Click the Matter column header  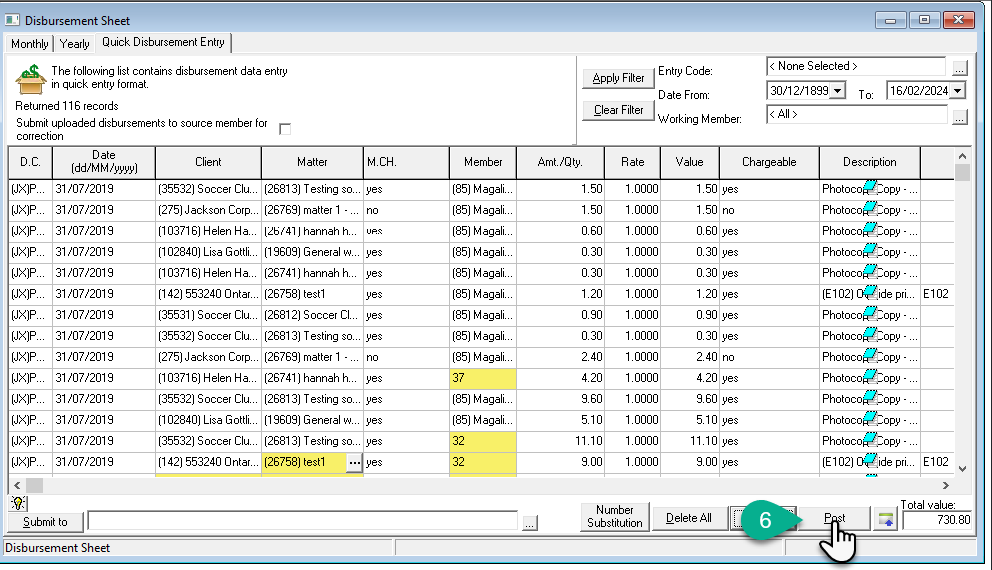313,162
